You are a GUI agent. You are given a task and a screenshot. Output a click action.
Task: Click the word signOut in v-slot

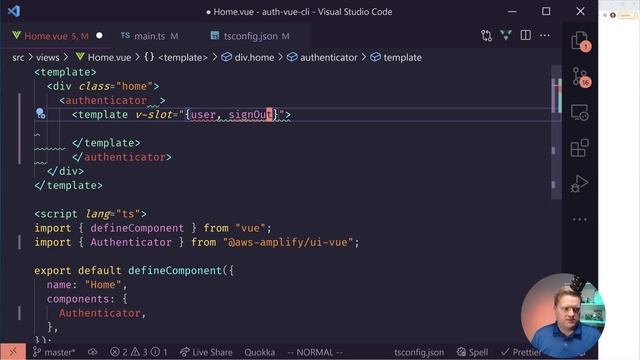pyautogui.click(x=250, y=115)
